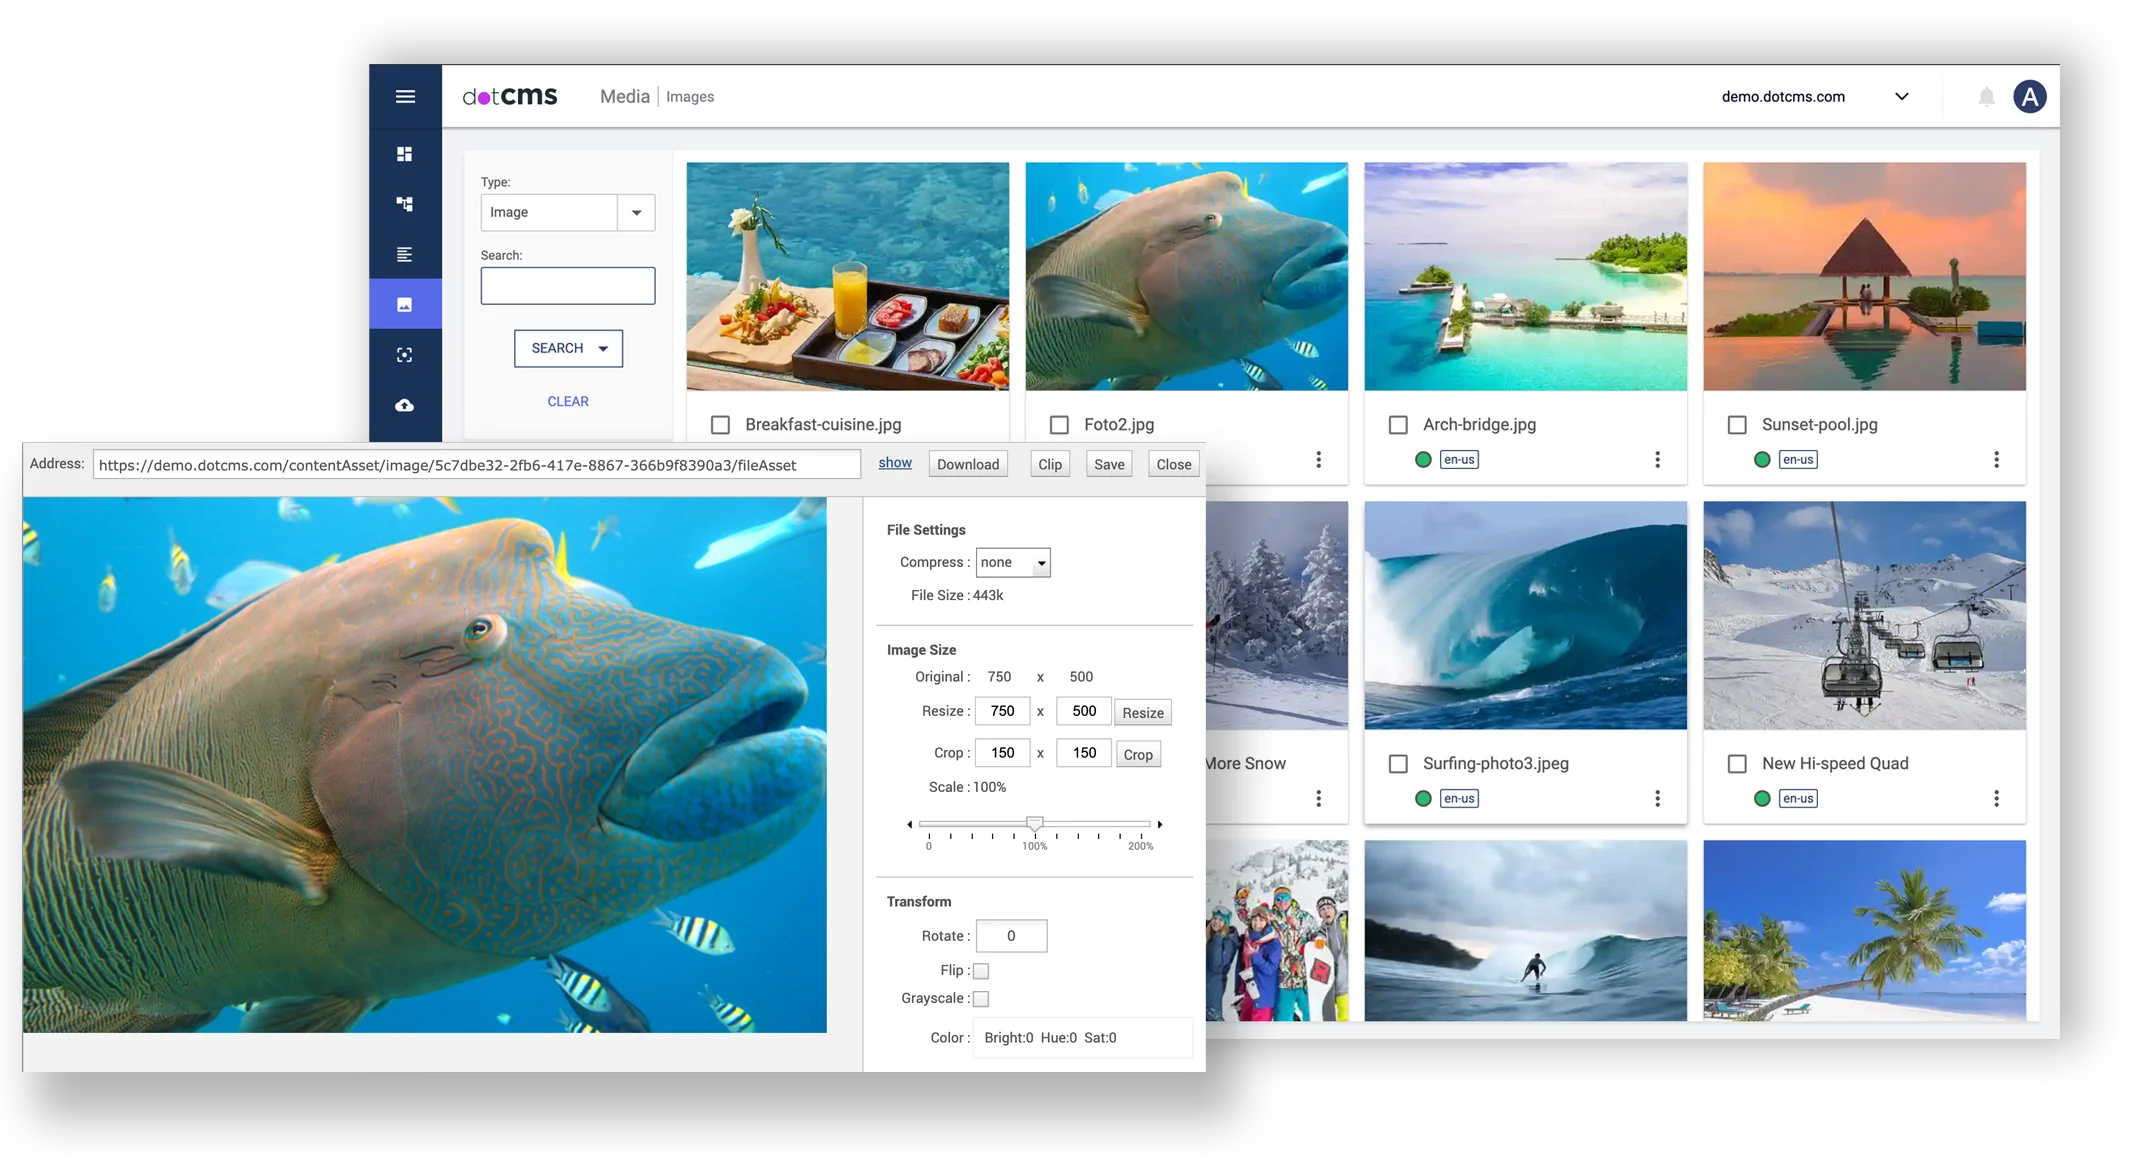Open the Compress none dropdown
2134x1165 pixels.
click(1013, 563)
